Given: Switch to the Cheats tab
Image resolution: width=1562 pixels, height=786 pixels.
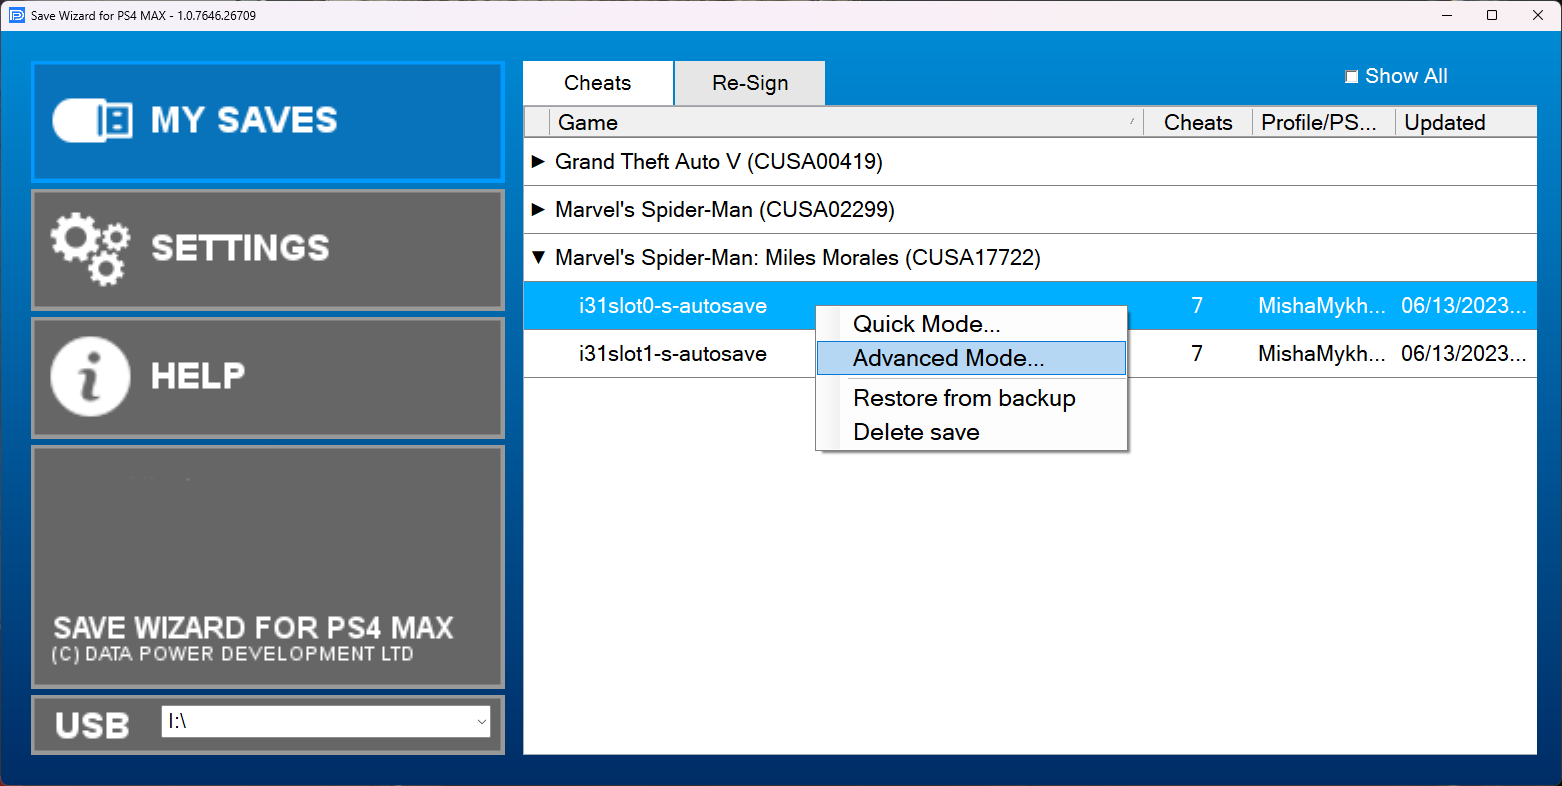Looking at the screenshot, I should pyautogui.click(x=598, y=83).
